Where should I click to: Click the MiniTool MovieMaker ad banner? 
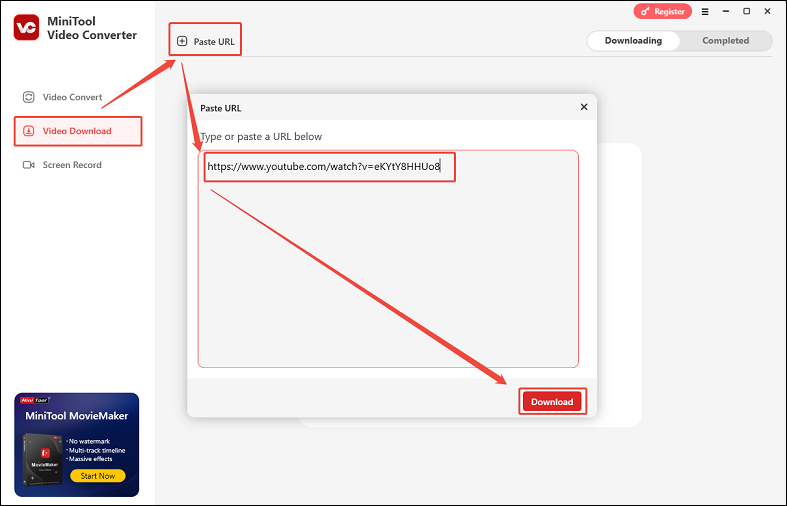76,445
